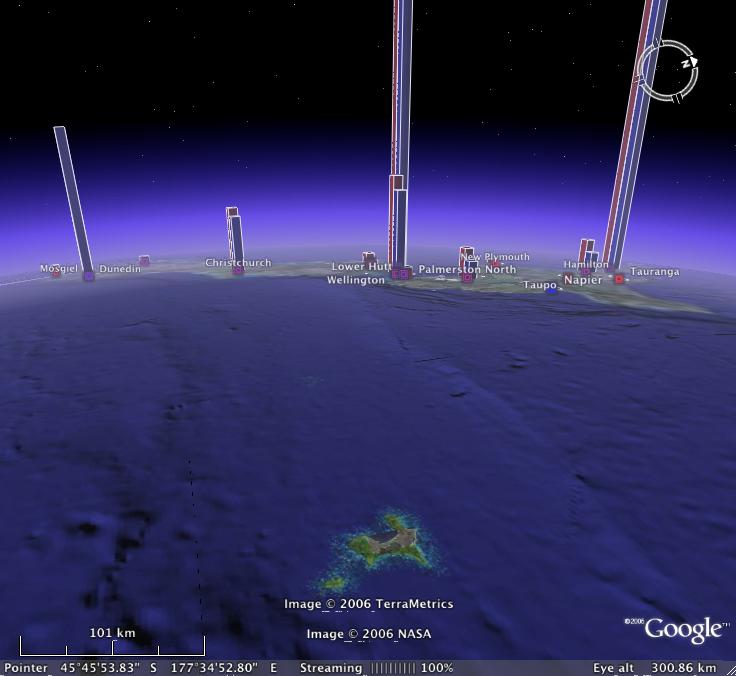
Task: Select the Christchurch placemark marker
Action: coord(238,271)
